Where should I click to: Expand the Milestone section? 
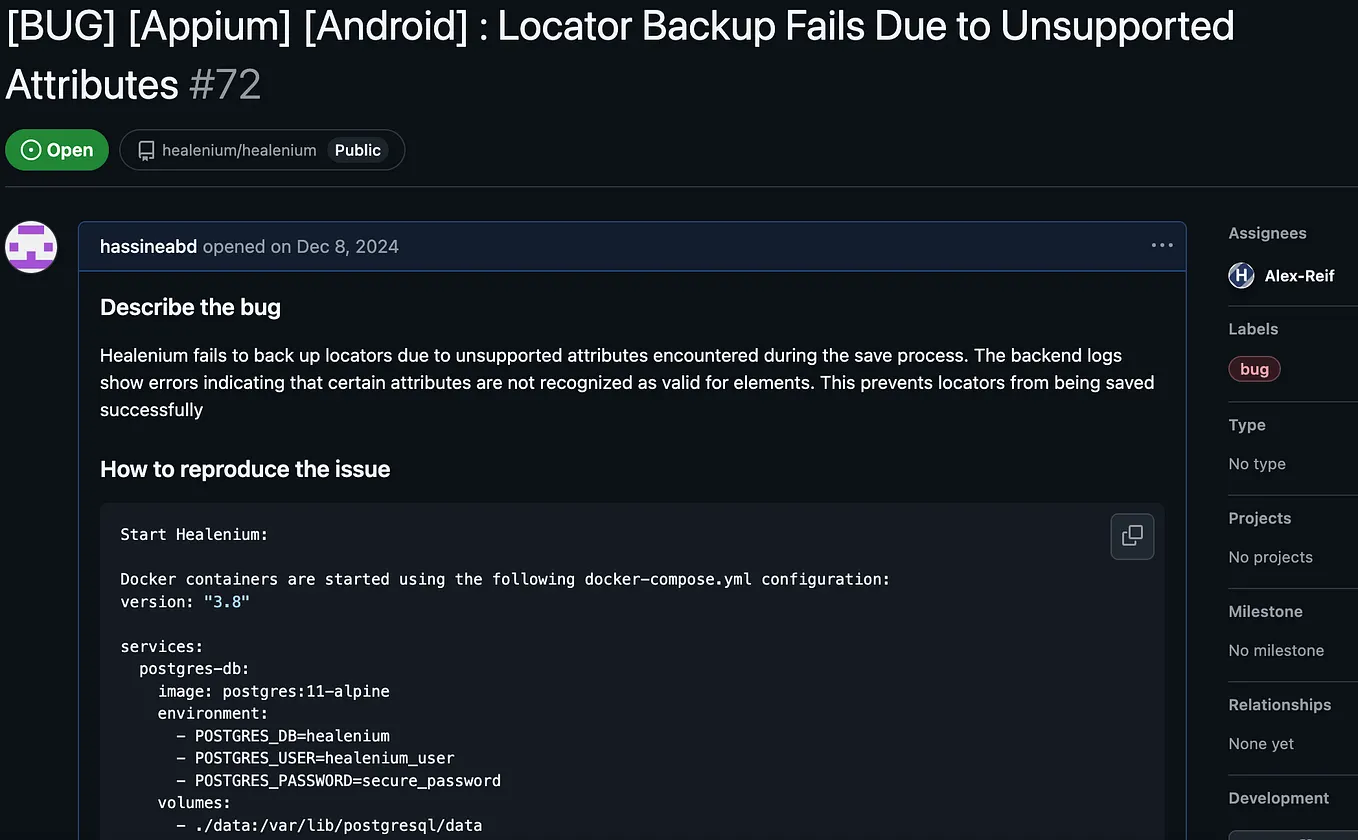click(x=1264, y=611)
